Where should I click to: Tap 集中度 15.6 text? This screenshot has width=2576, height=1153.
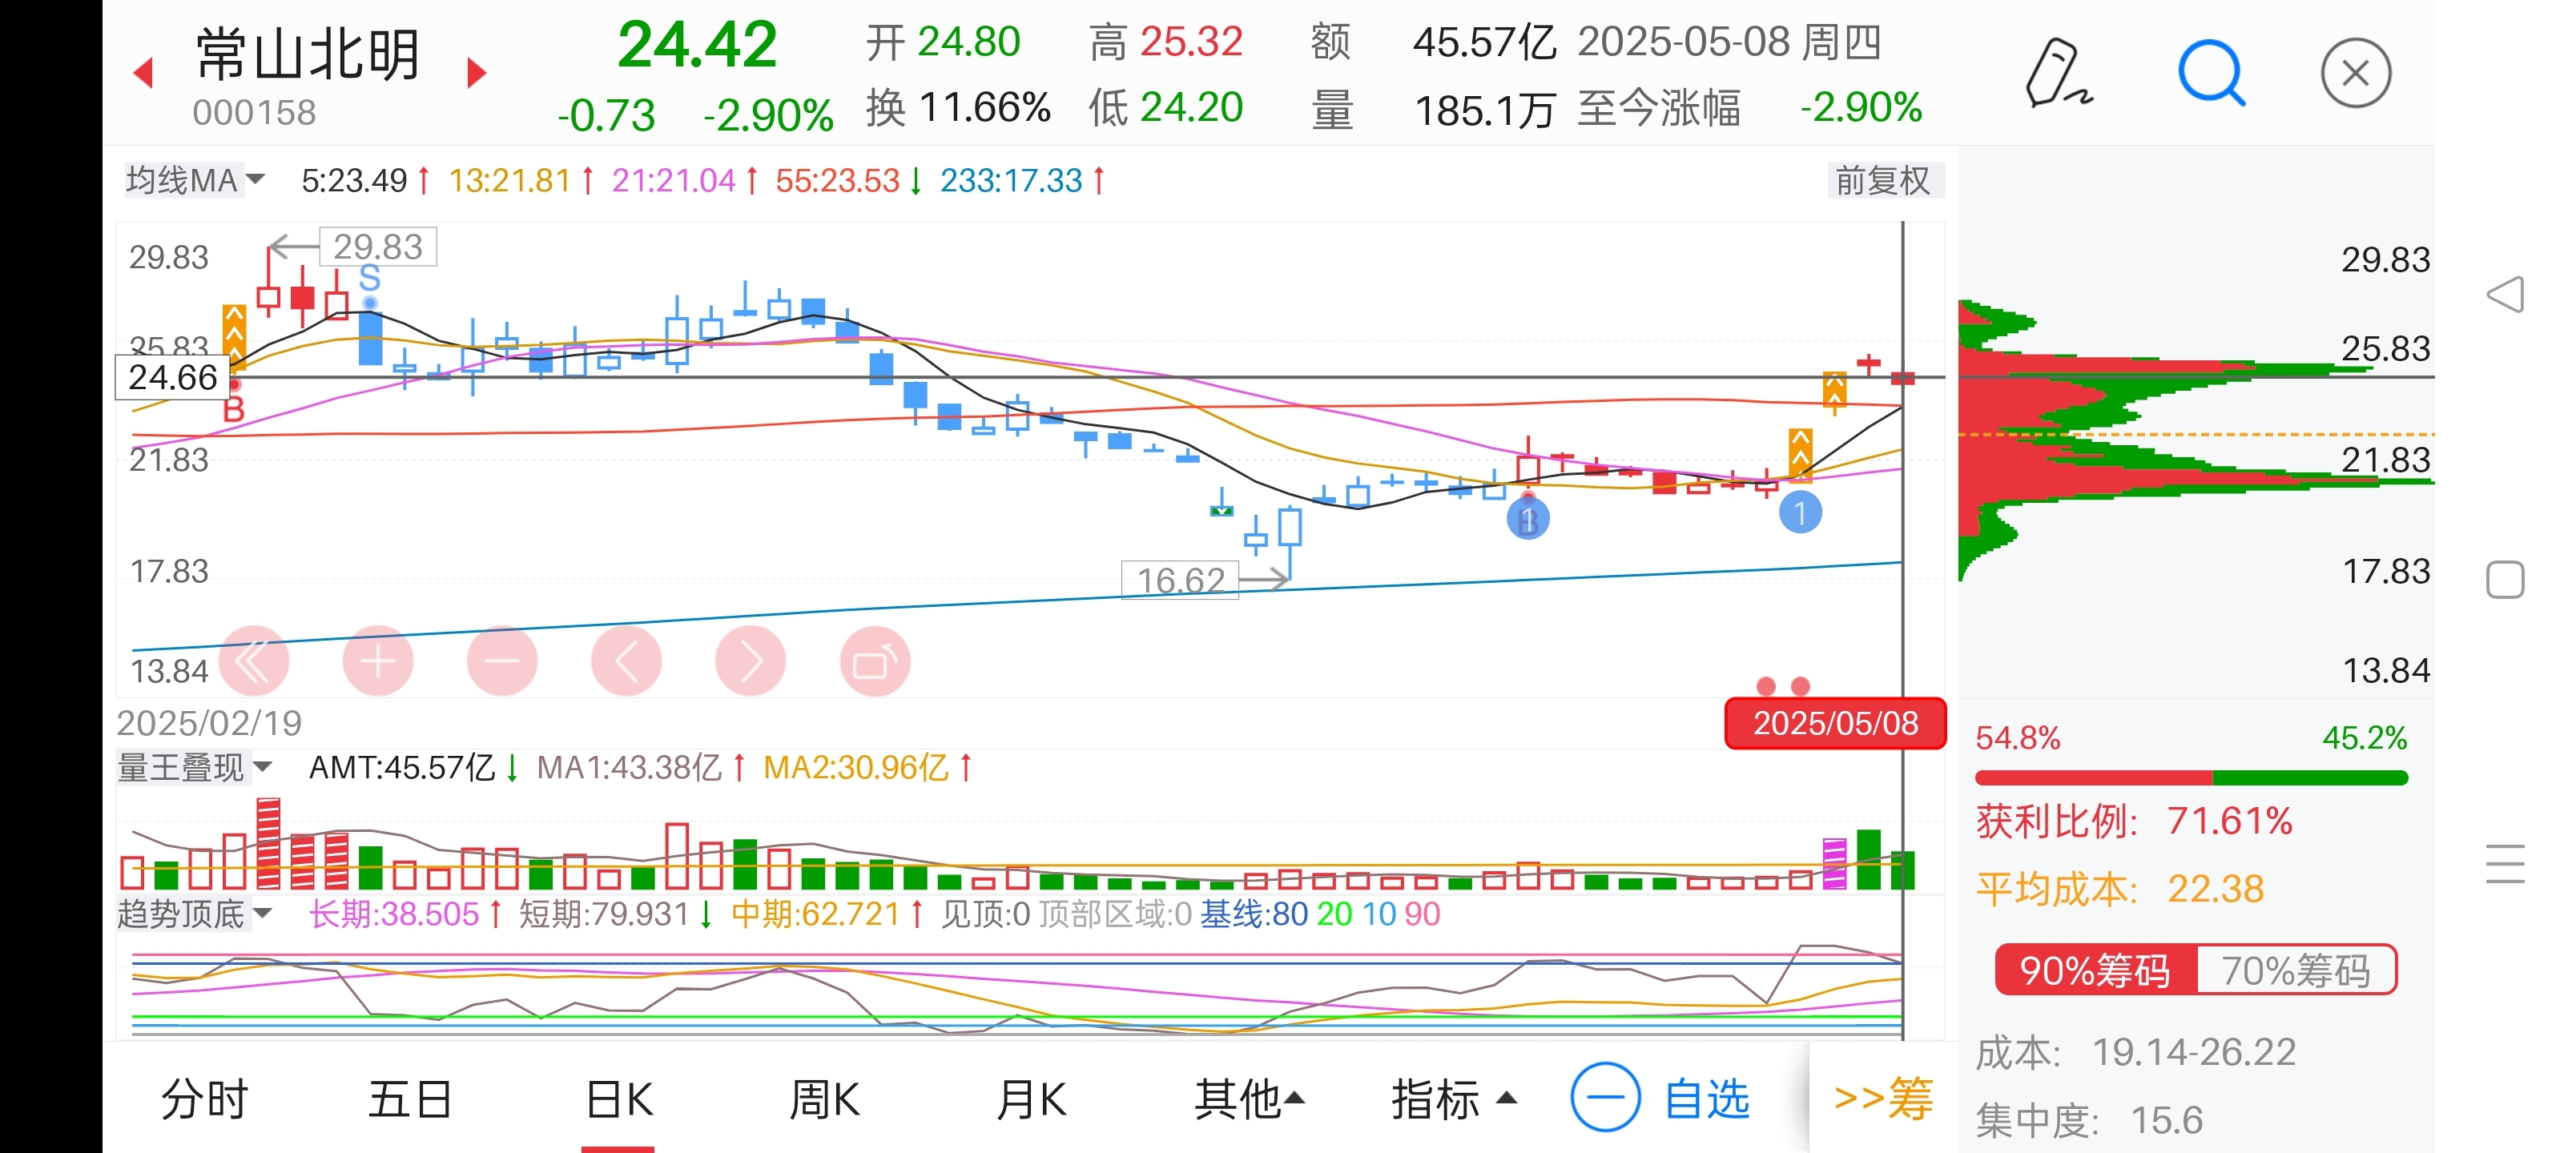[2090, 1120]
